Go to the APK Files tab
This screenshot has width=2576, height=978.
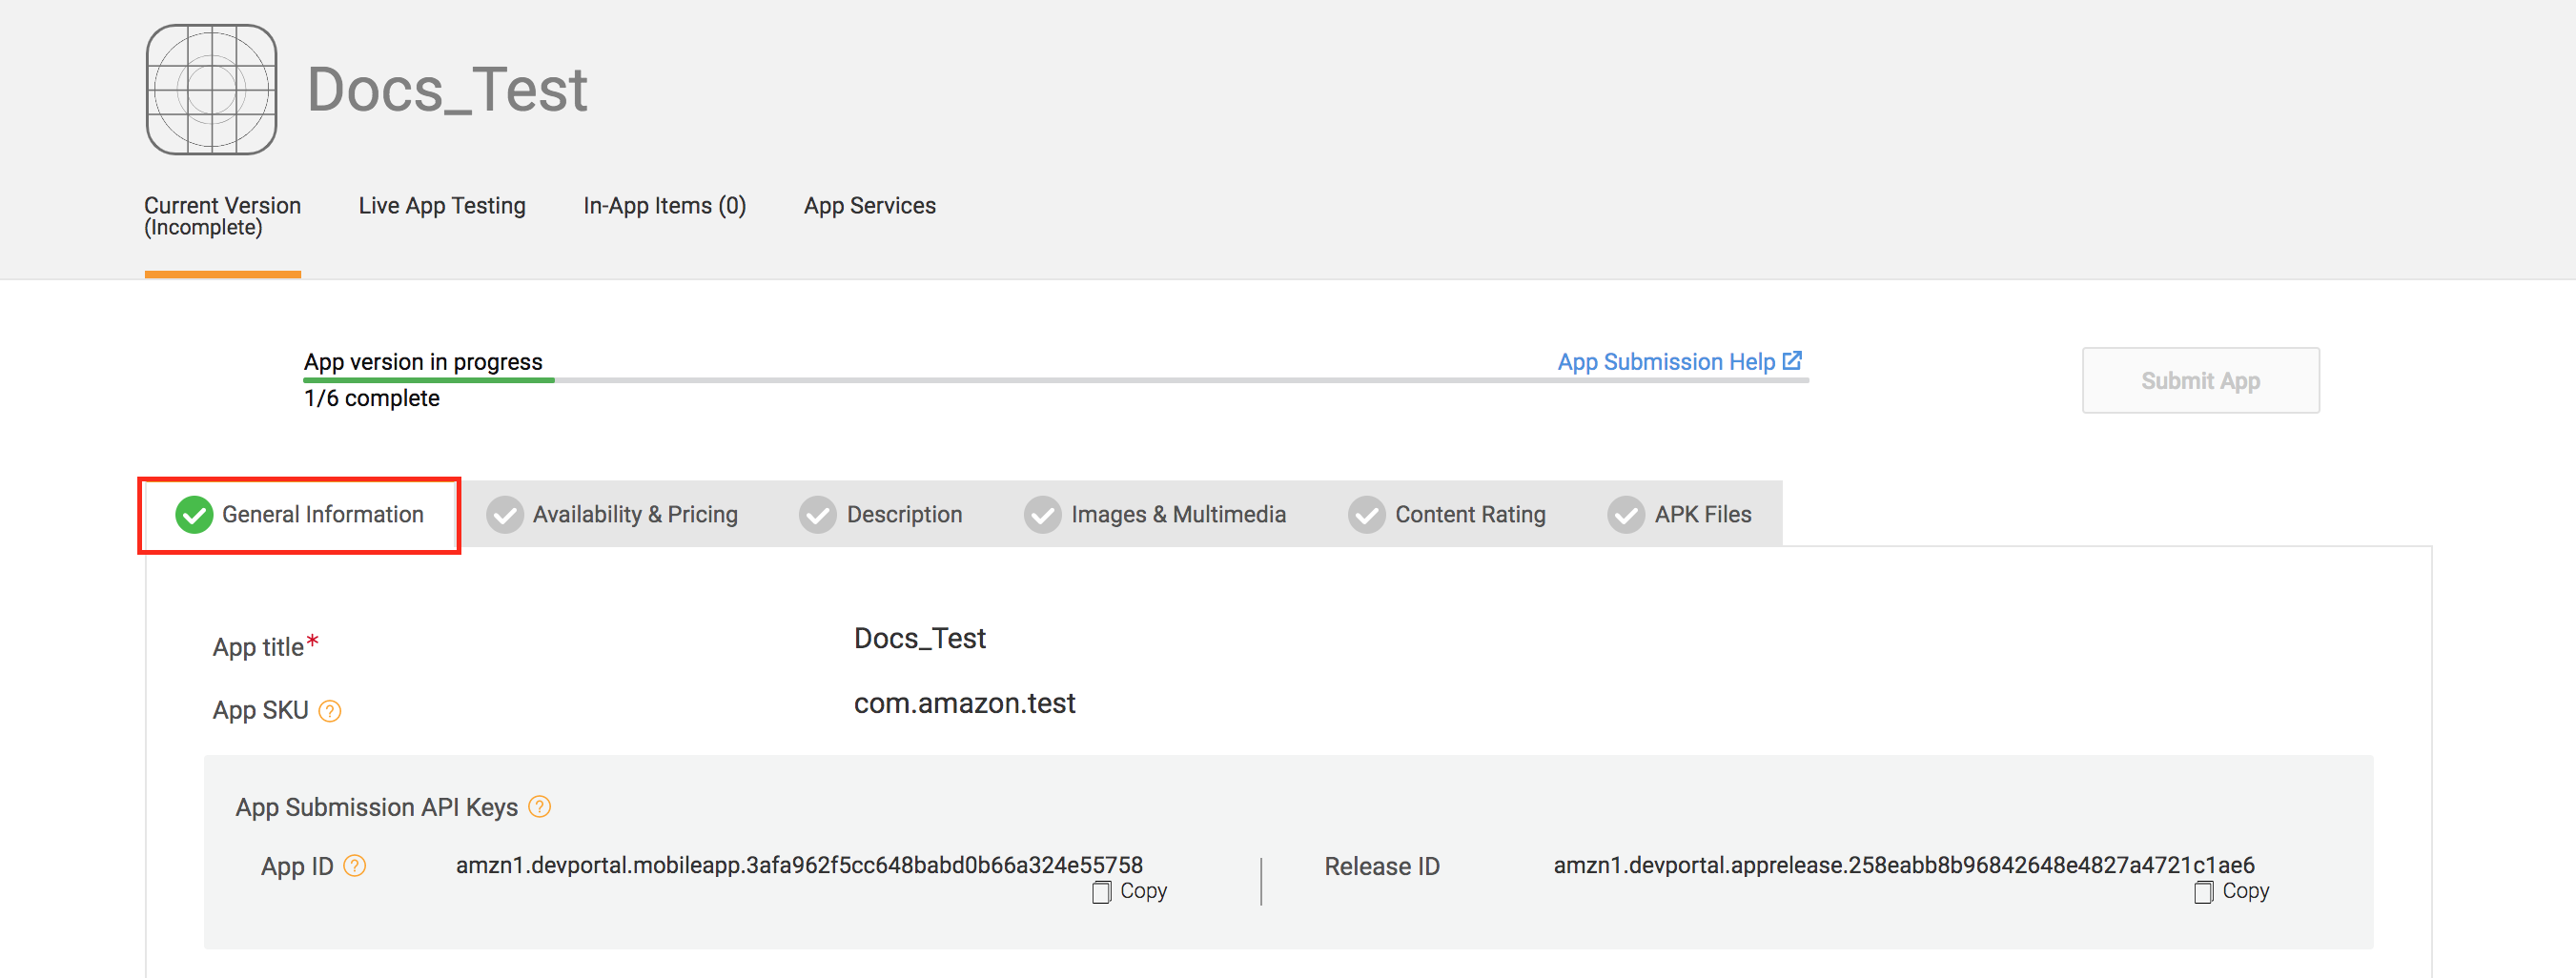(x=1680, y=515)
